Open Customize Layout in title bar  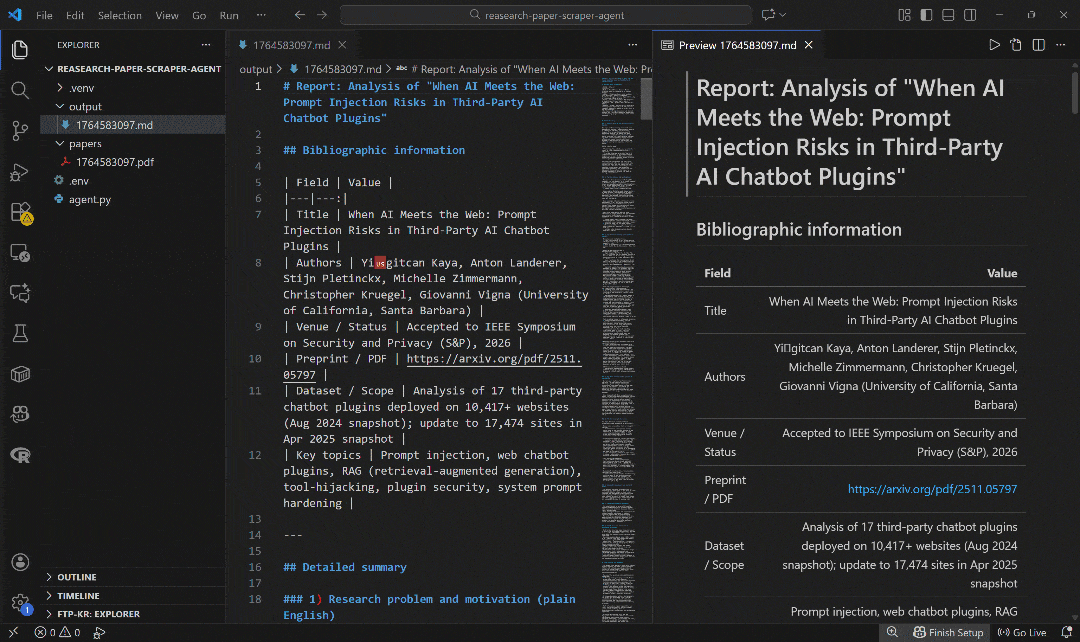click(x=904, y=14)
